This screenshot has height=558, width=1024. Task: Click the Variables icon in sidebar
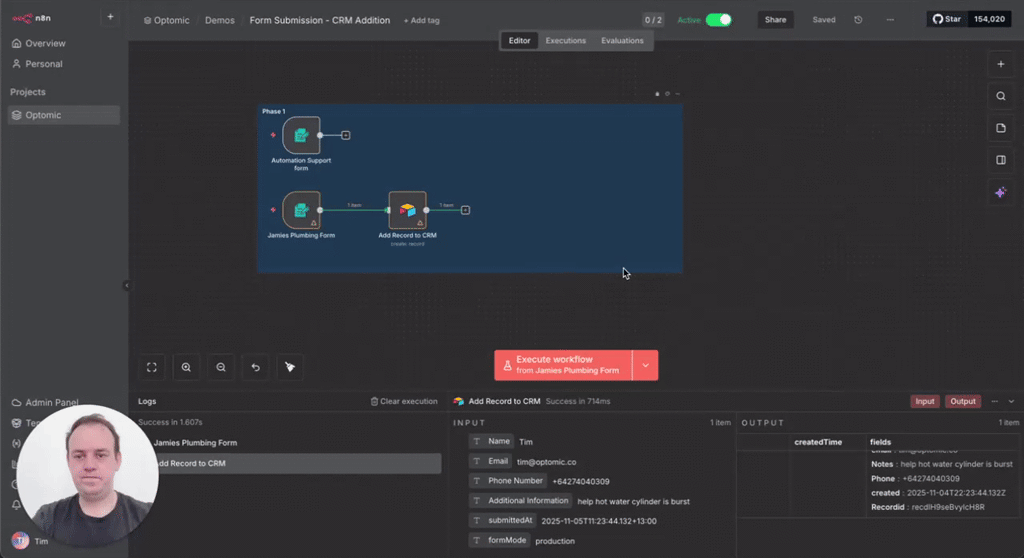point(16,444)
